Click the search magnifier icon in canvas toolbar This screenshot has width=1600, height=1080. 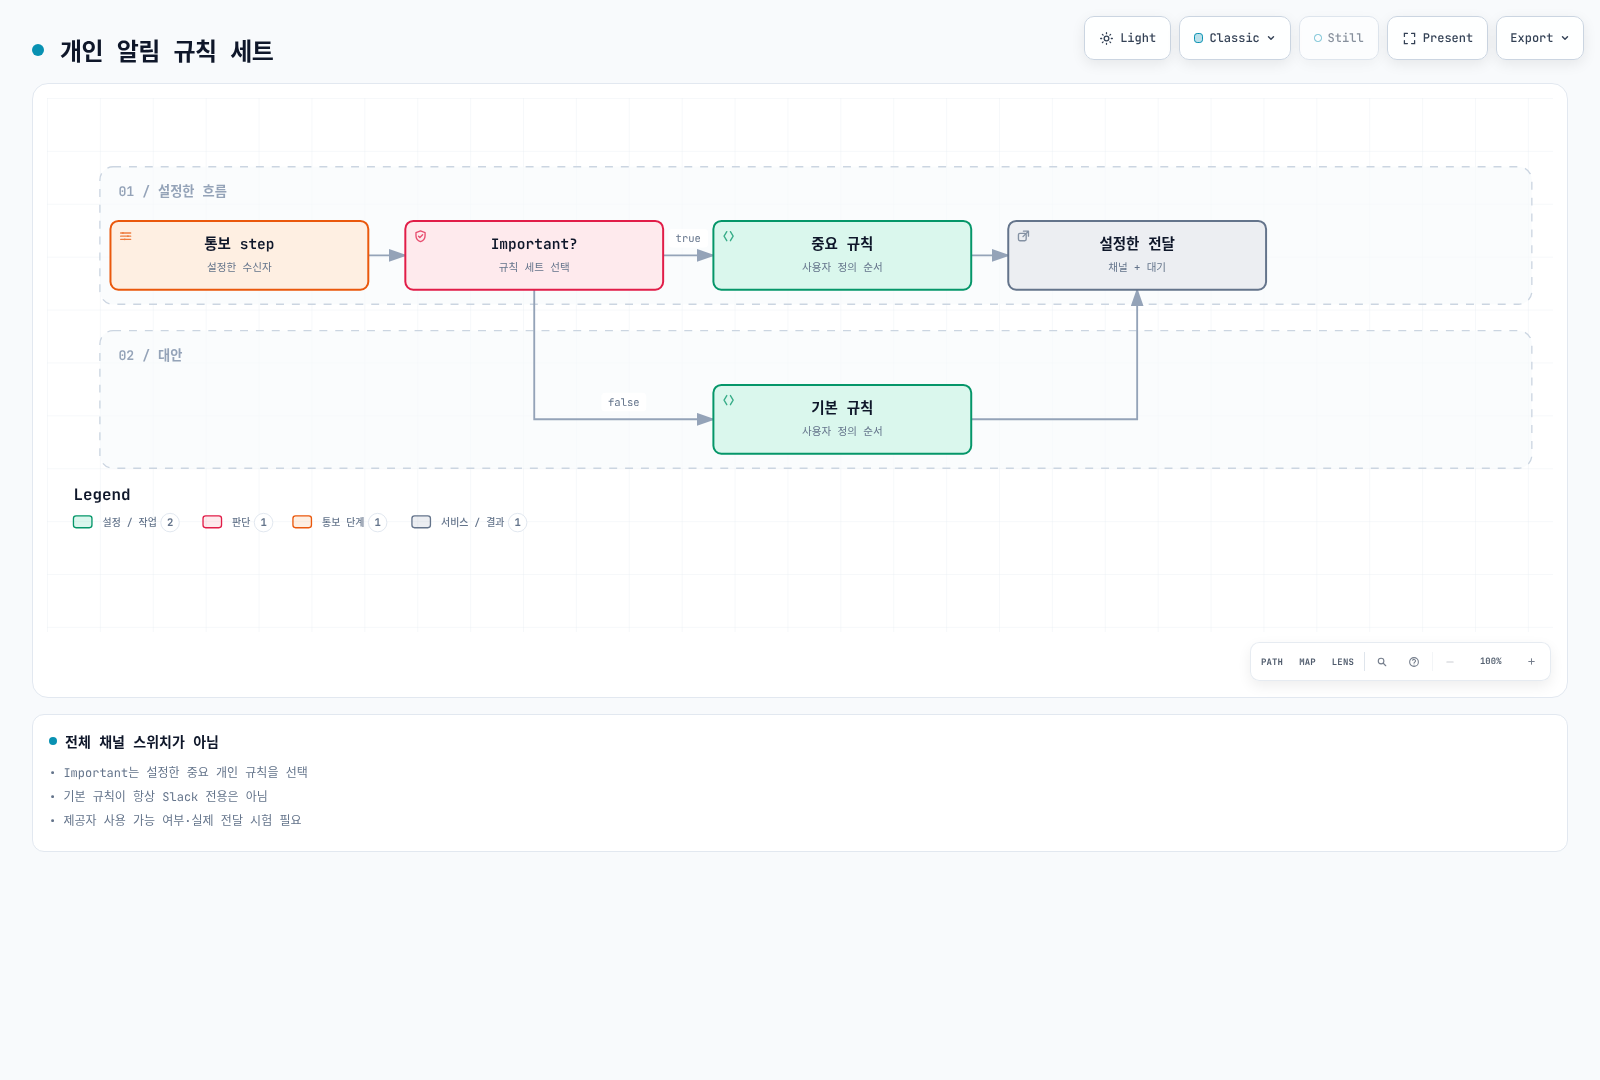pyautogui.click(x=1382, y=662)
